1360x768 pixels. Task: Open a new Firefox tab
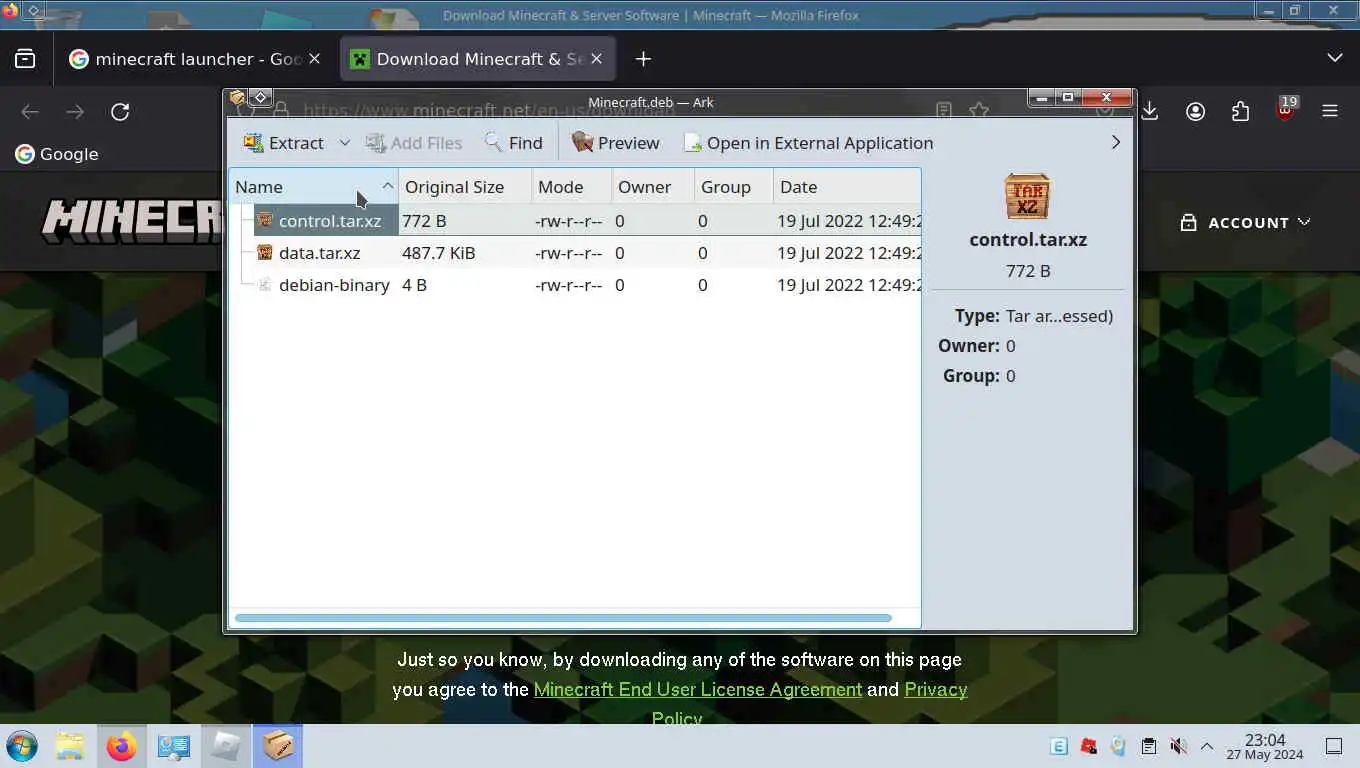643,59
